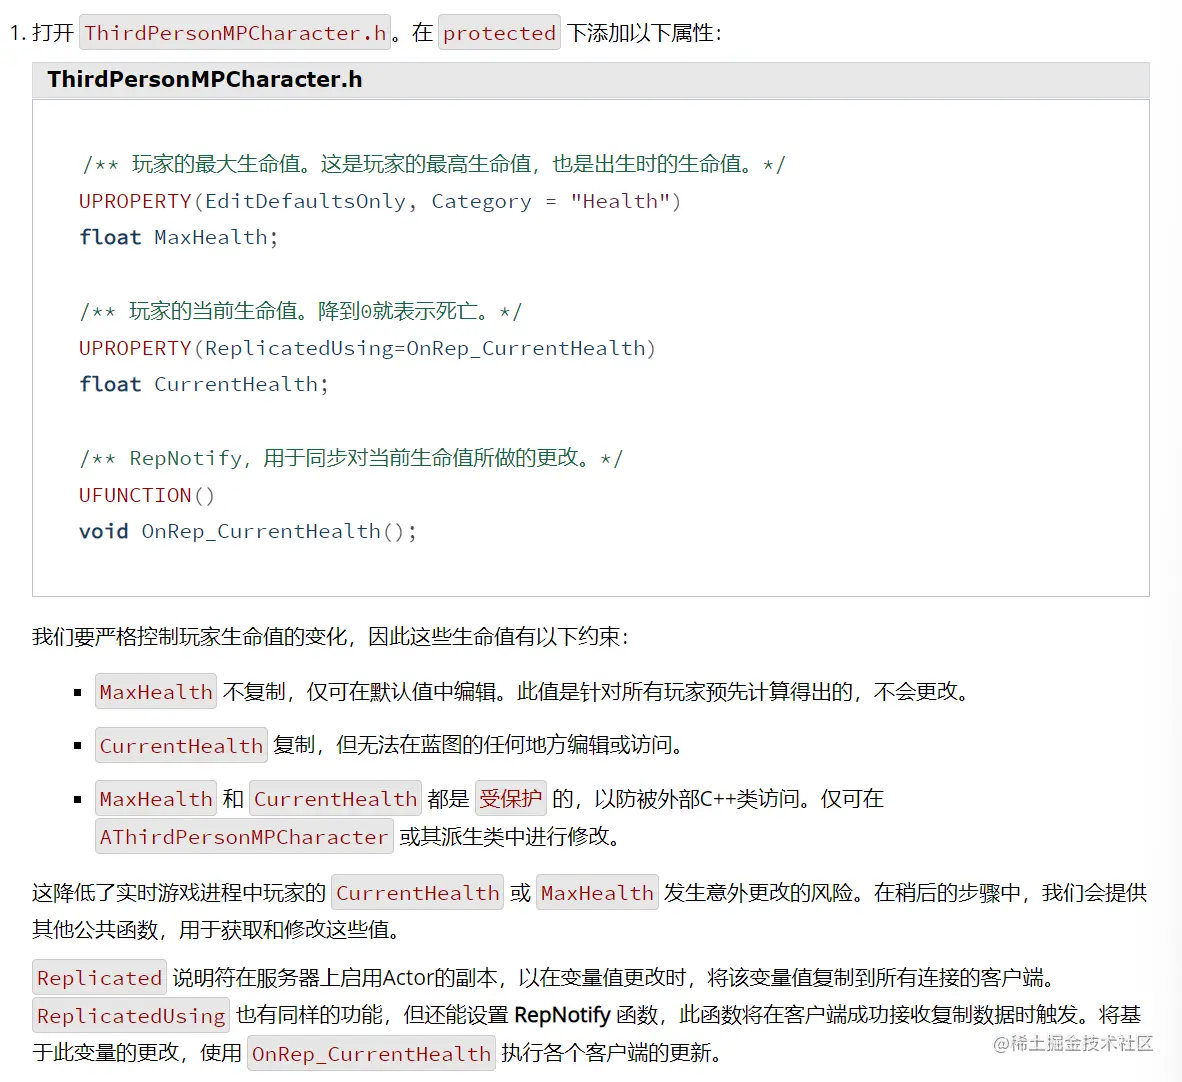Screen dimensions: 1182x1082
Task: Click the RepNotify comment line in code
Action: point(351,458)
